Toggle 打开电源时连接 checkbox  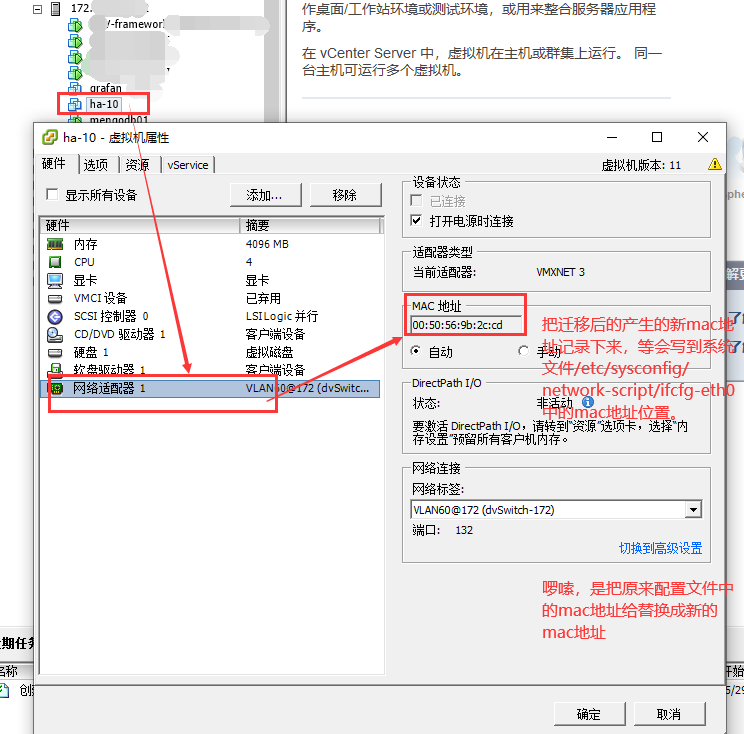click(416, 221)
